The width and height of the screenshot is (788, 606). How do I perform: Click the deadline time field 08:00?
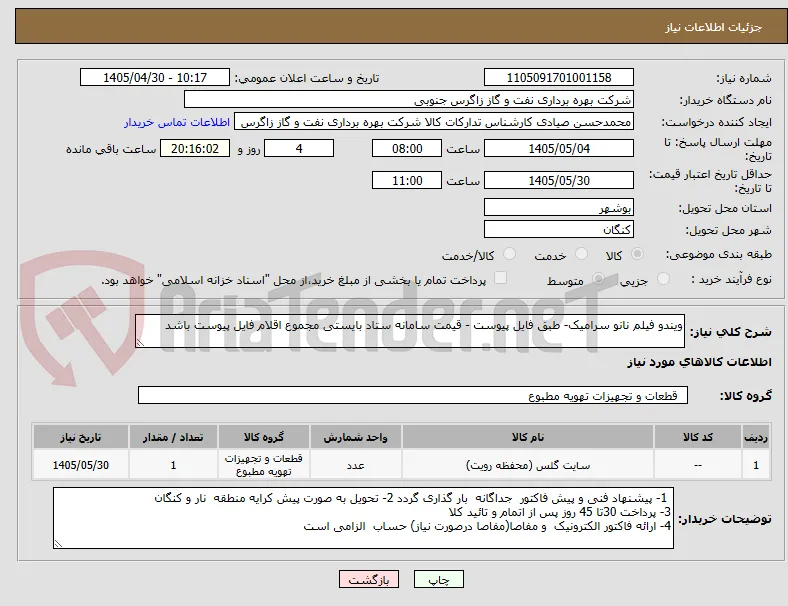point(407,148)
